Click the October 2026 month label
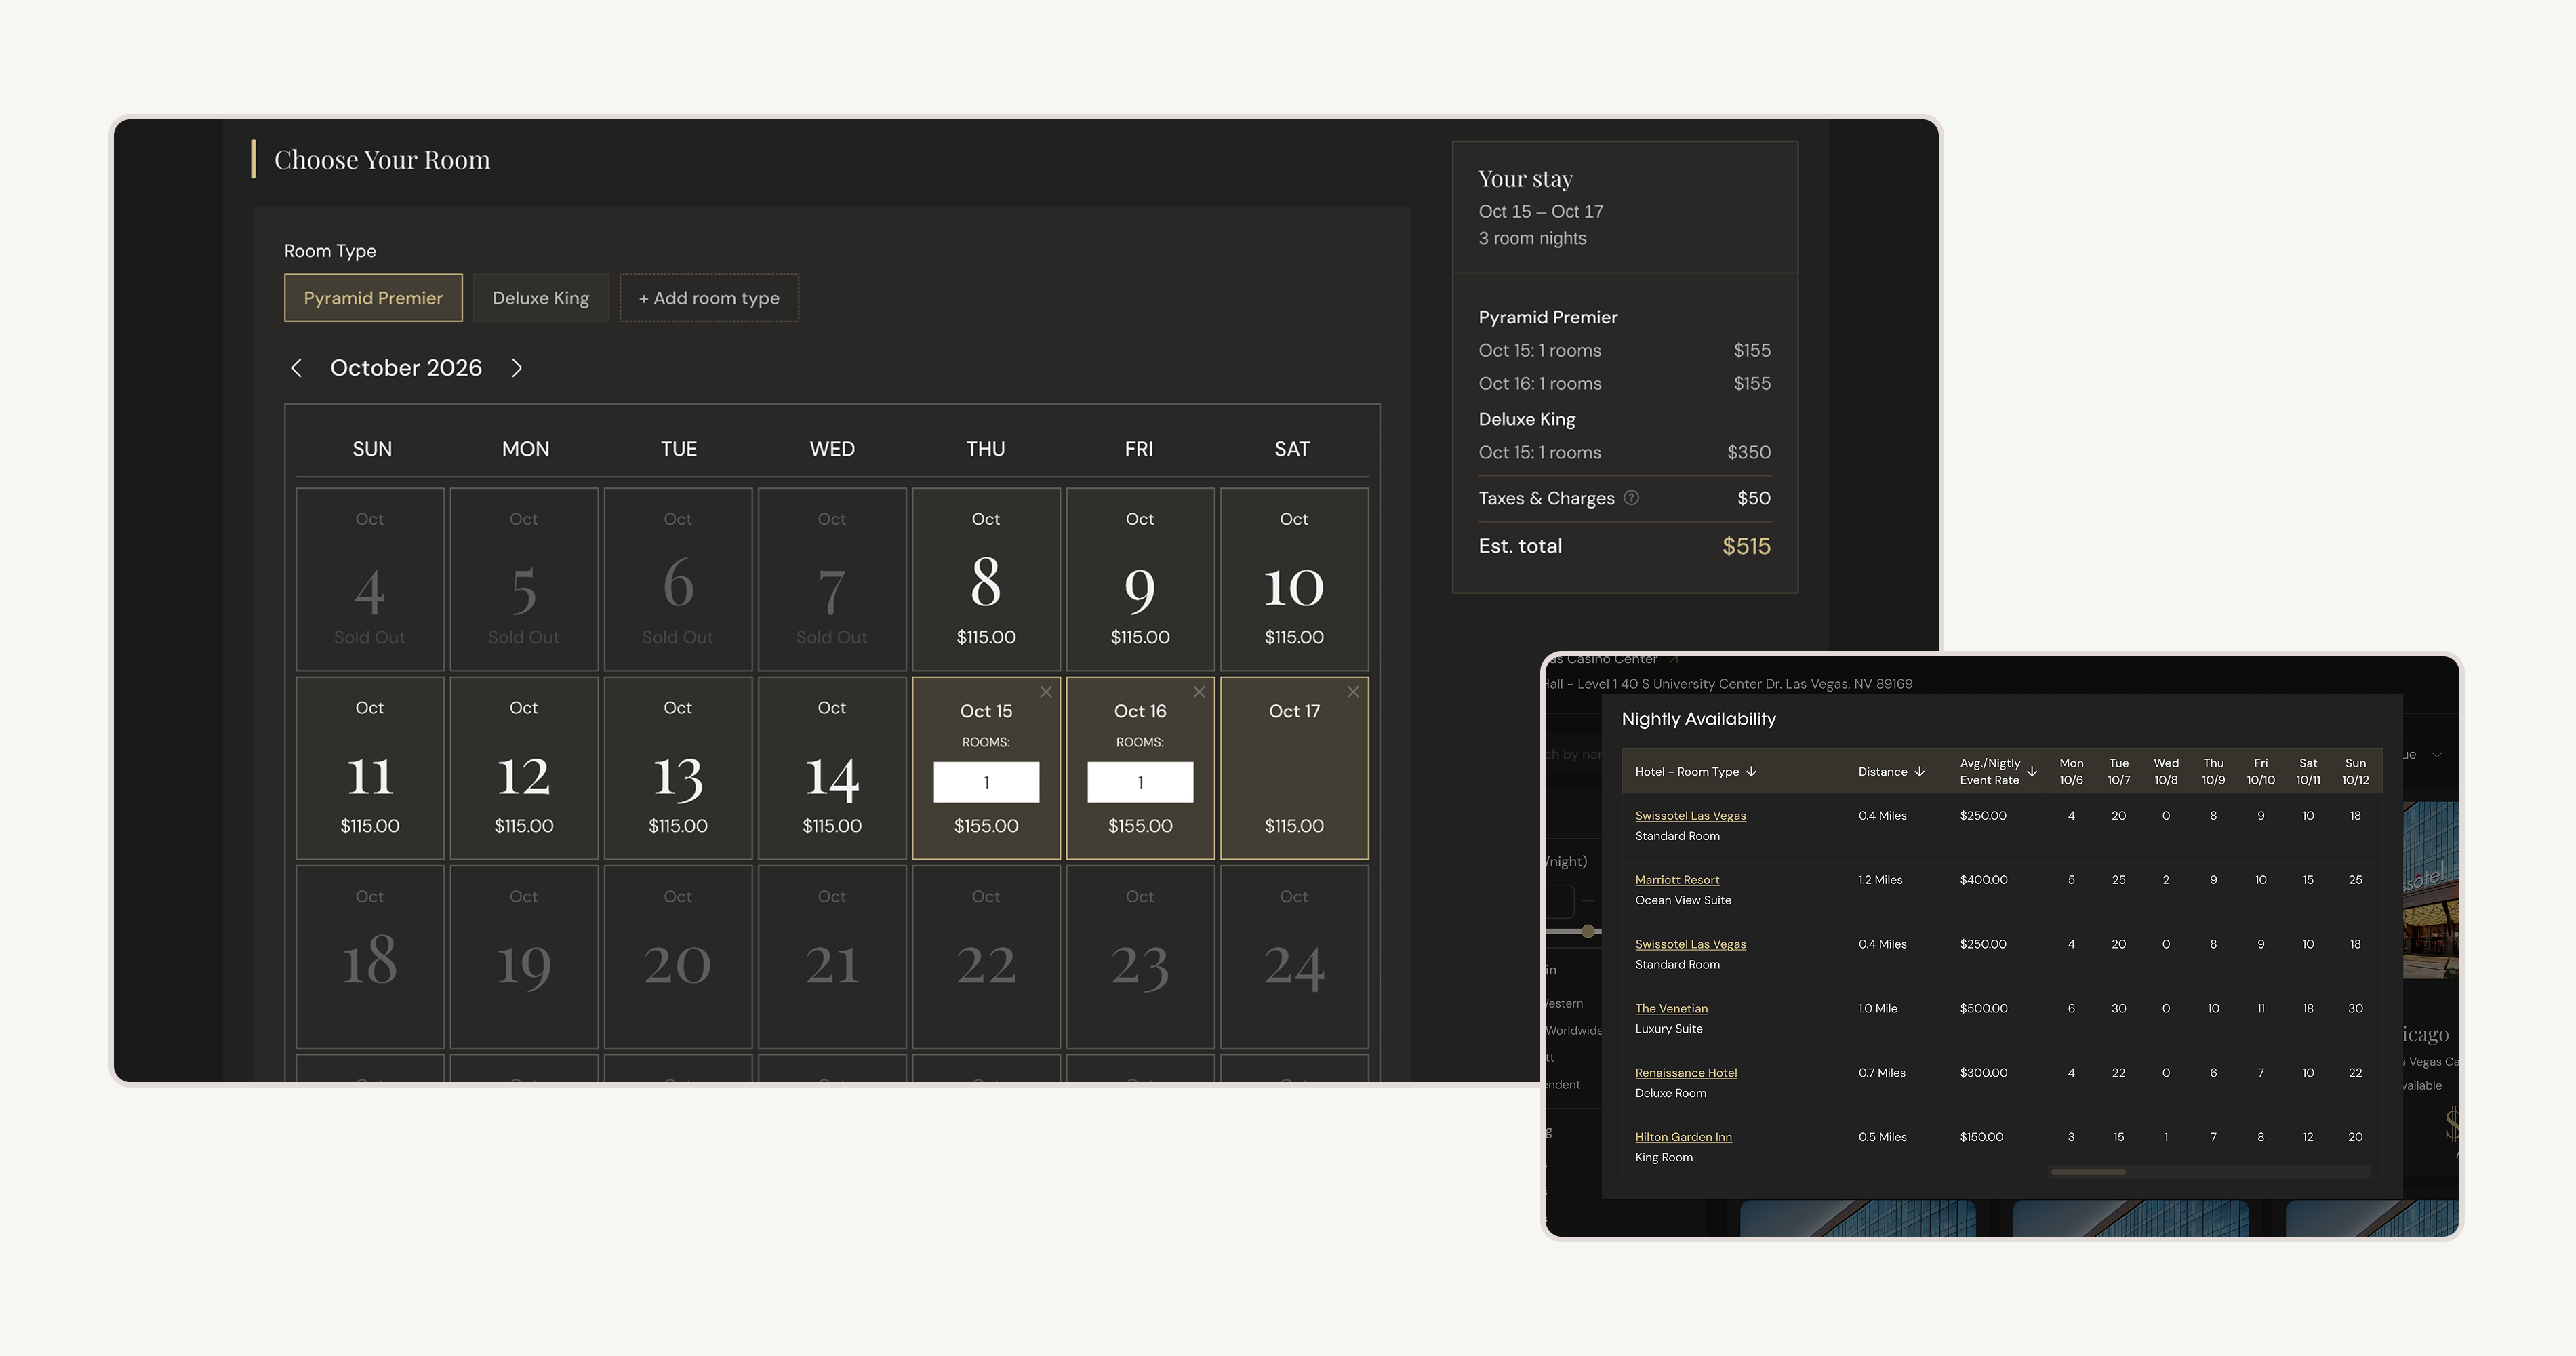The width and height of the screenshot is (2576, 1356). point(406,368)
